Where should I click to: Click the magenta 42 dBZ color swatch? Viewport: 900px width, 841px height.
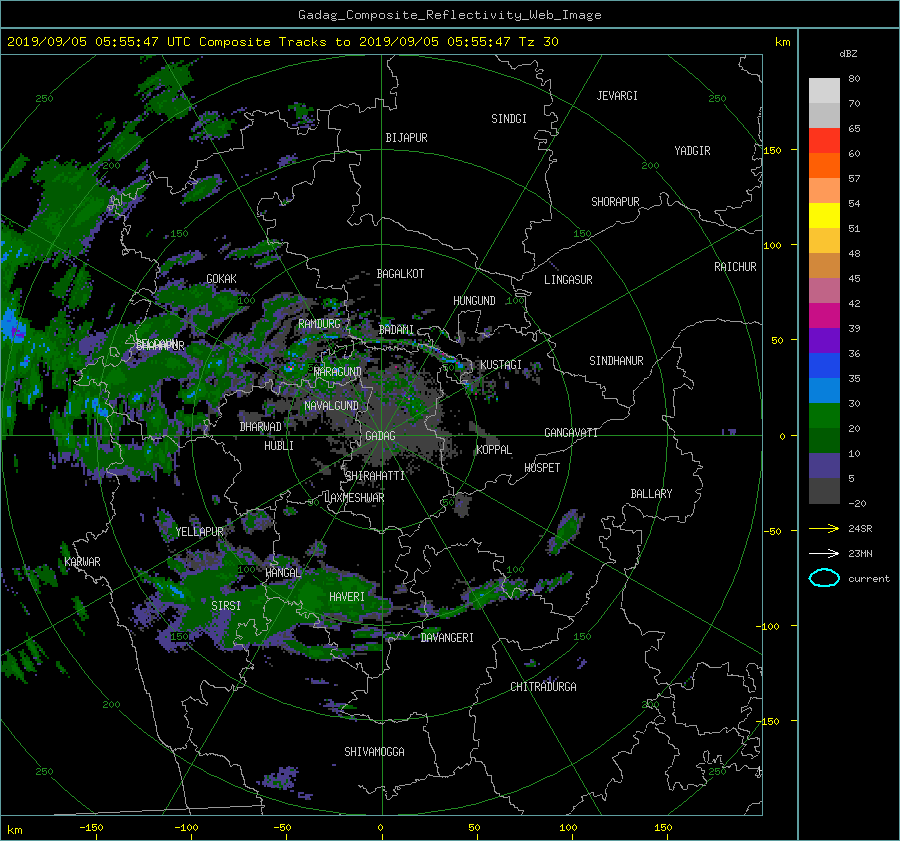click(x=824, y=315)
